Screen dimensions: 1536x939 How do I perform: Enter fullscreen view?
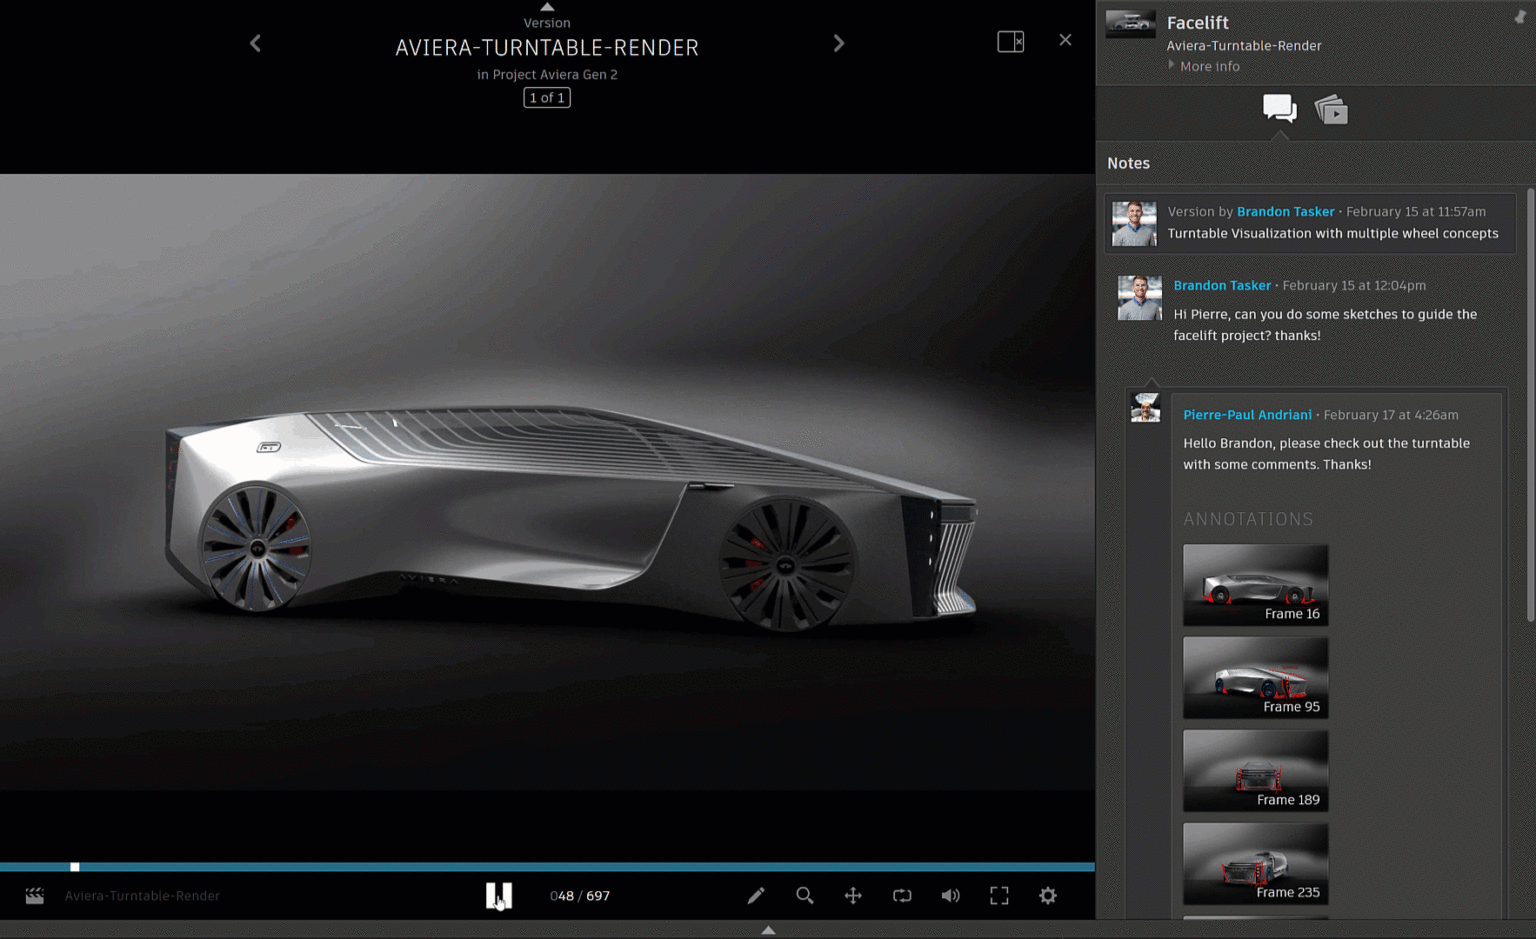(999, 896)
